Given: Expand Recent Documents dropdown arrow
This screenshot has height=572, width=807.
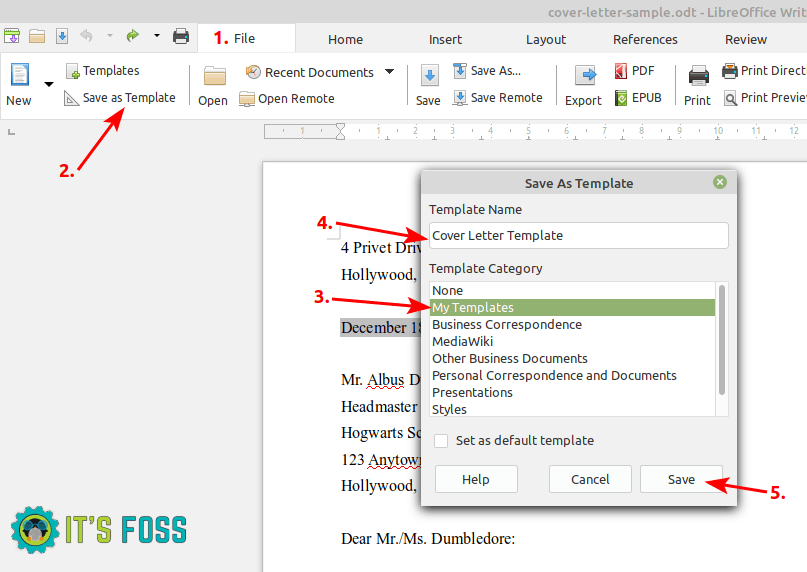Looking at the screenshot, I should pyautogui.click(x=389, y=72).
